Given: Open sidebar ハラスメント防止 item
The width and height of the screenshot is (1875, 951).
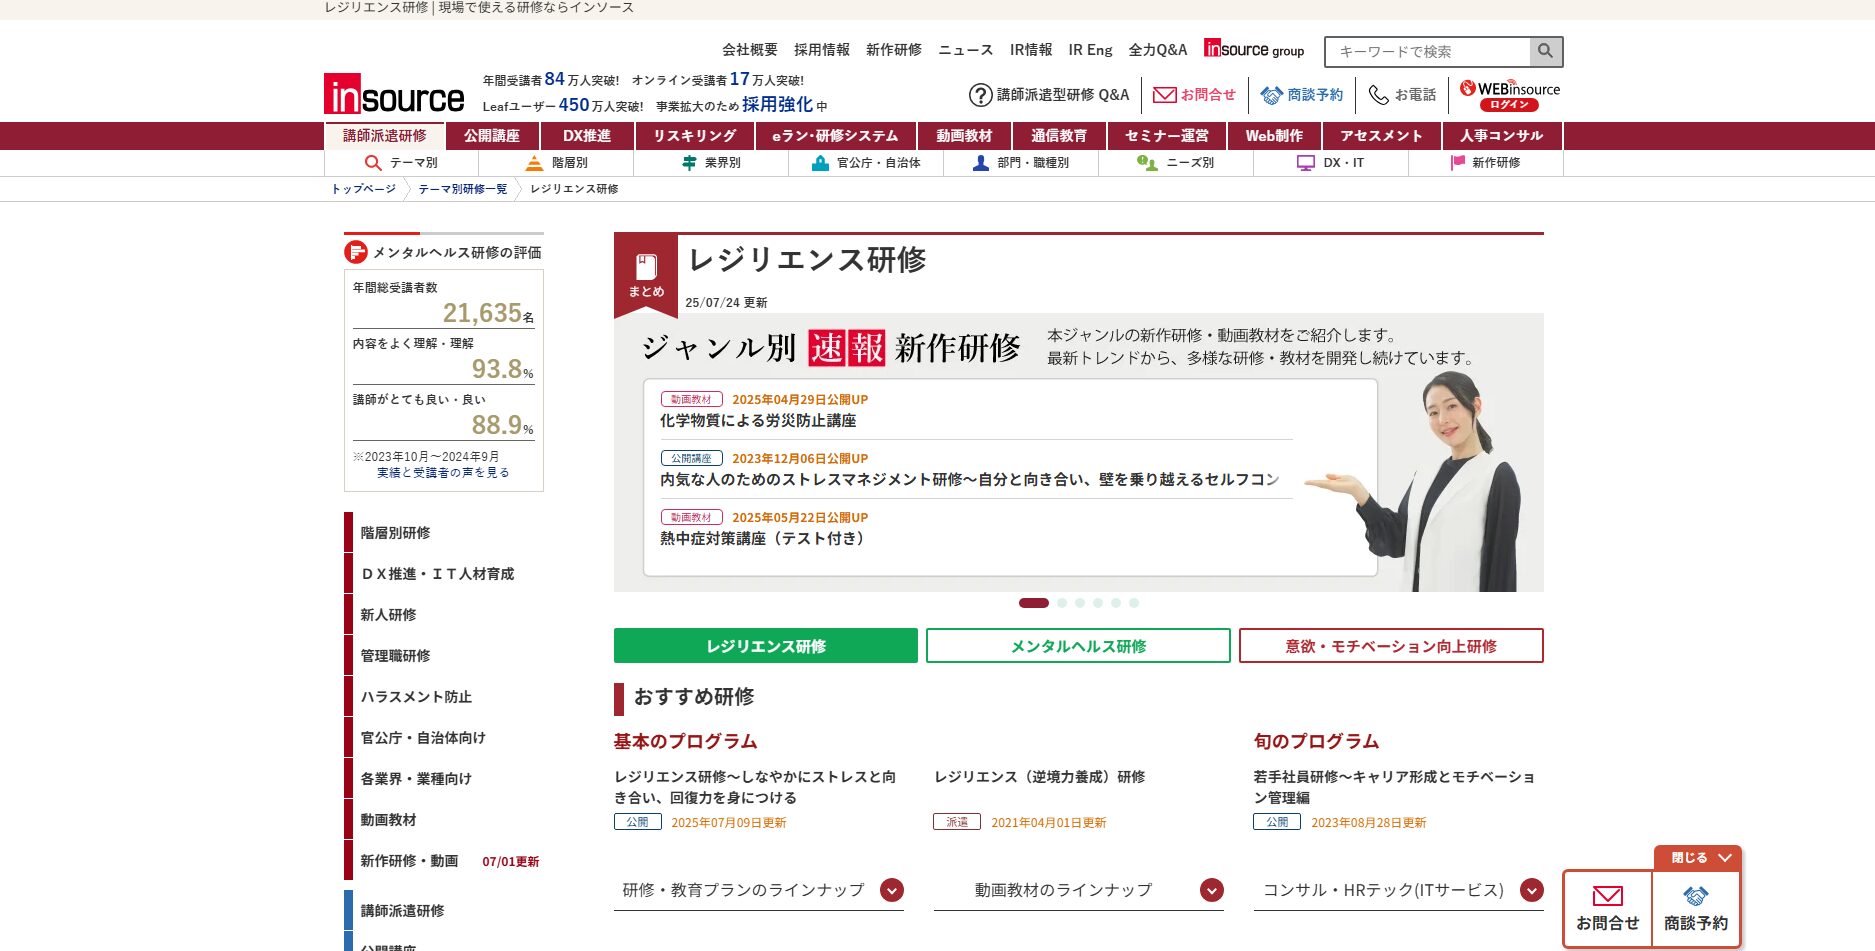Looking at the screenshot, I should pyautogui.click(x=416, y=697).
